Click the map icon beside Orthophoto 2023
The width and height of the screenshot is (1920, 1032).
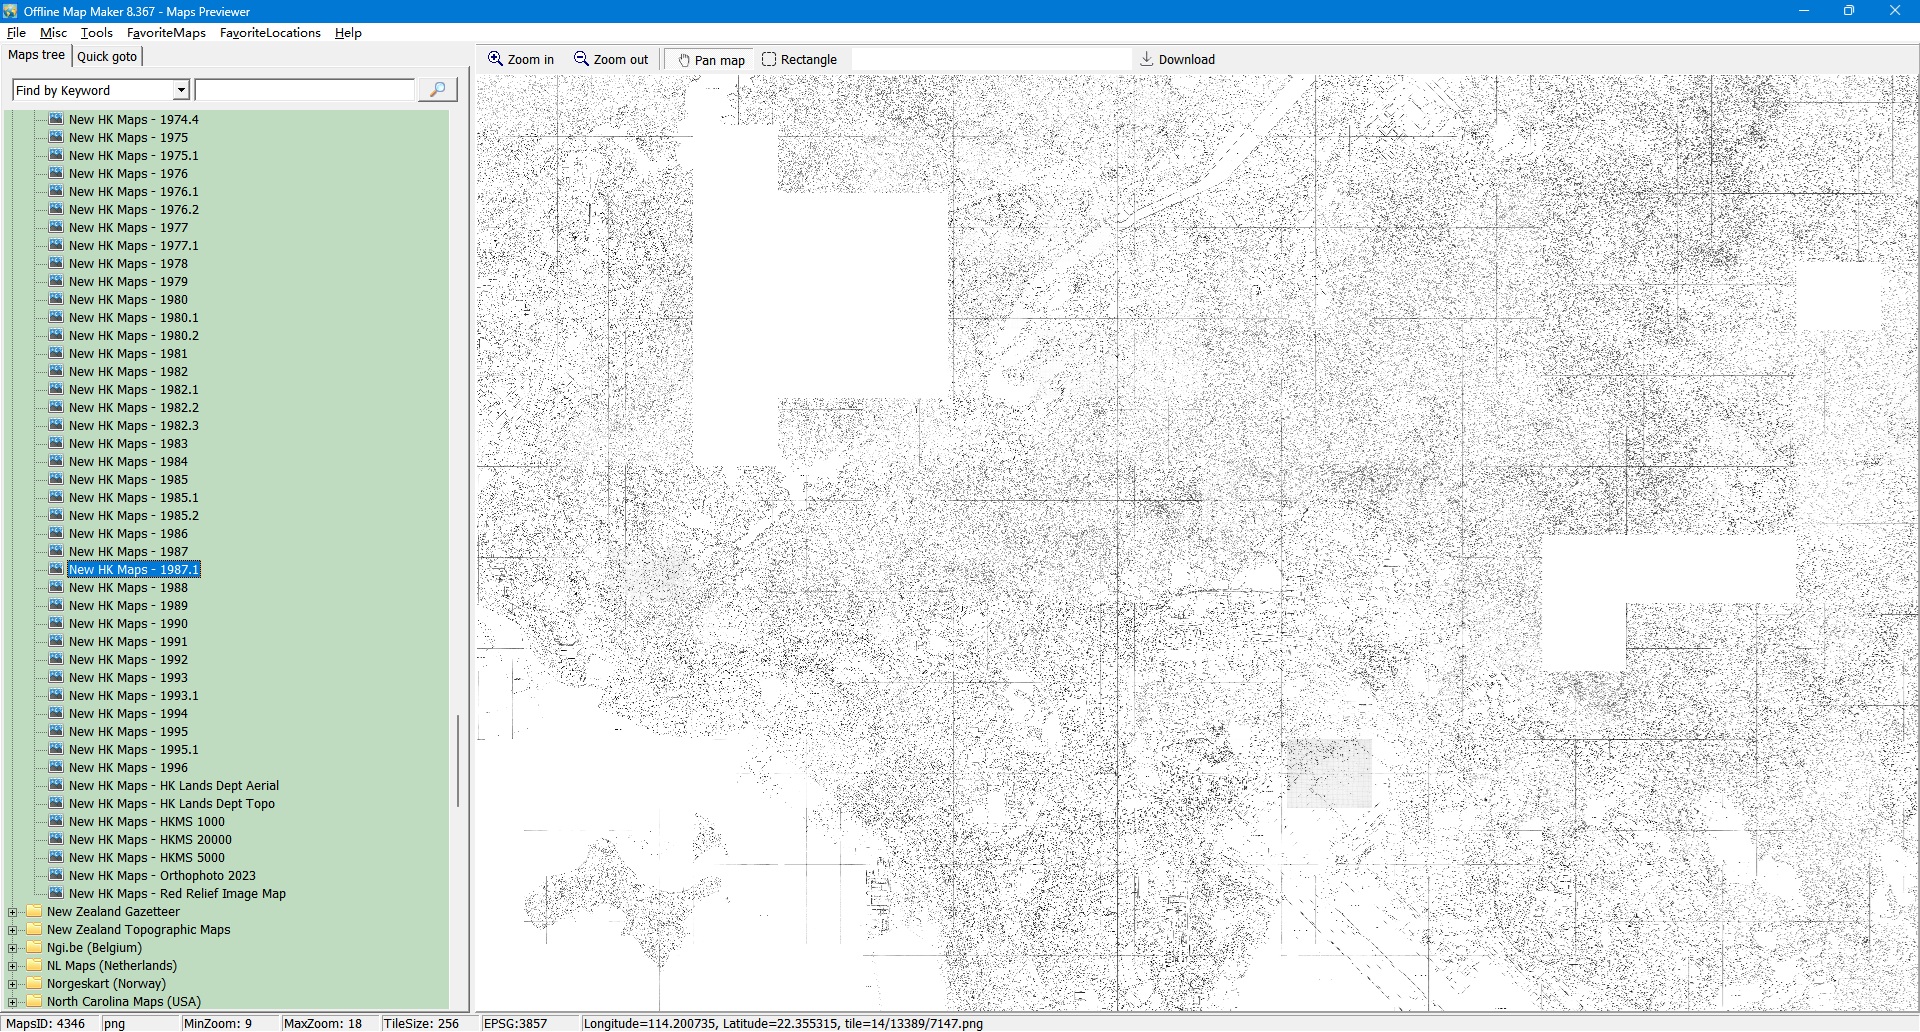point(56,875)
